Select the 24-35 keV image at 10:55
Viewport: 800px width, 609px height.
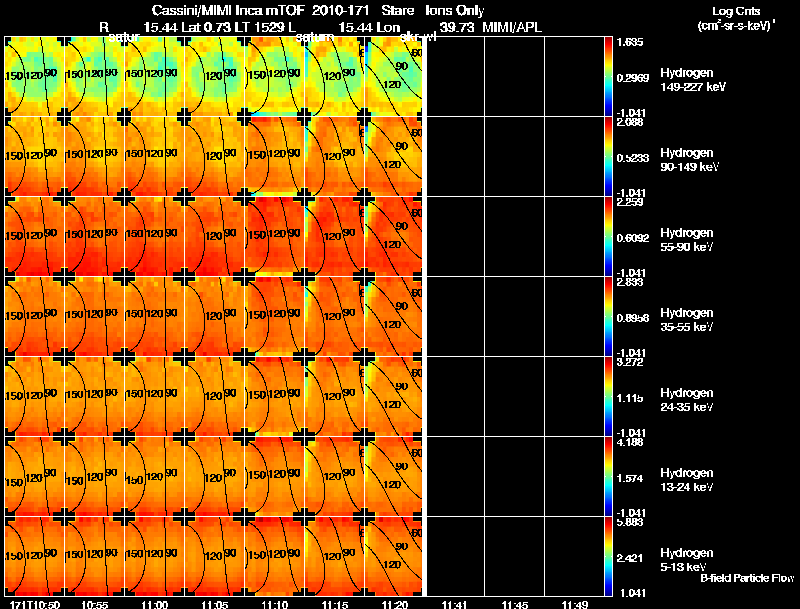pos(94,396)
